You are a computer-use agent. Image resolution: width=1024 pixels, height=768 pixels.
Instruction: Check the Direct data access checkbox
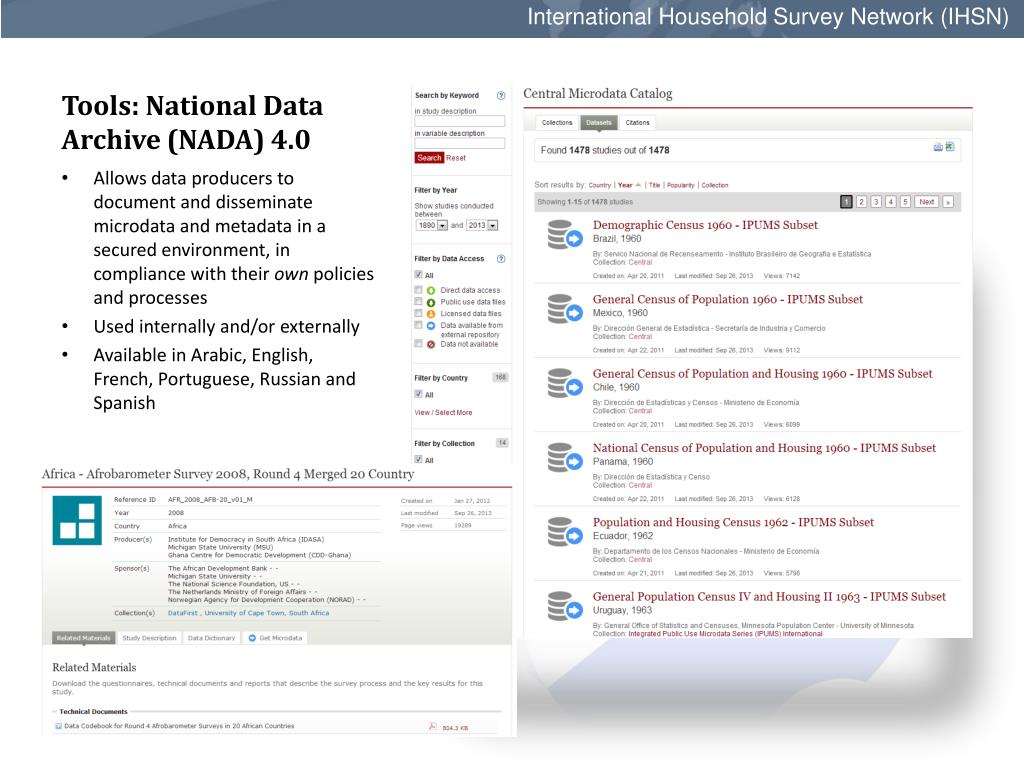click(x=419, y=289)
